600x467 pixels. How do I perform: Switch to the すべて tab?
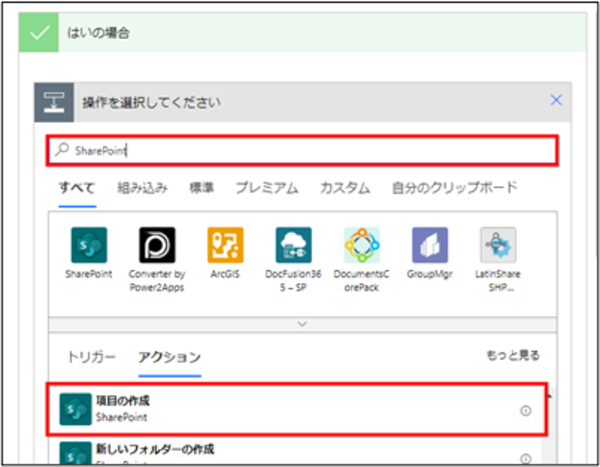[x=77, y=188]
